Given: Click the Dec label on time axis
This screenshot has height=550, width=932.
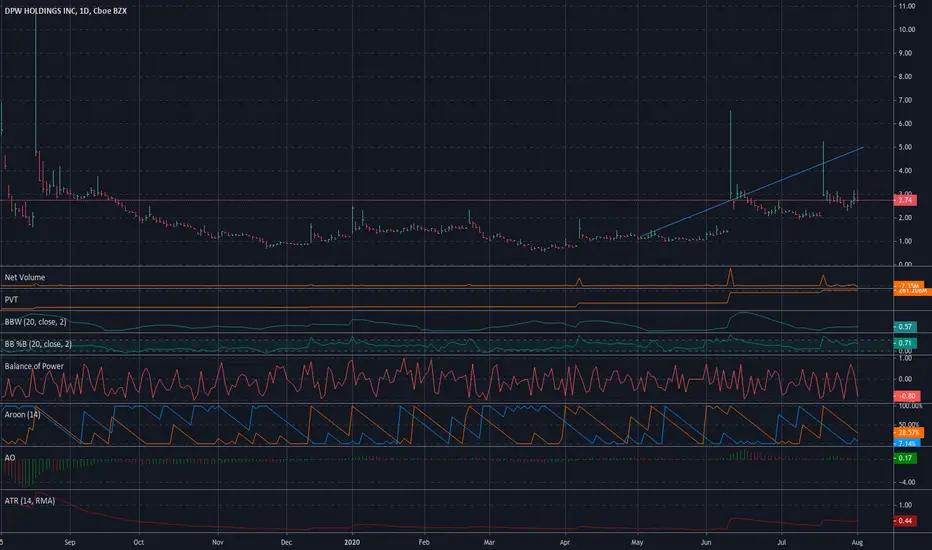Looking at the screenshot, I should pyautogui.click(x=286, y=542).
